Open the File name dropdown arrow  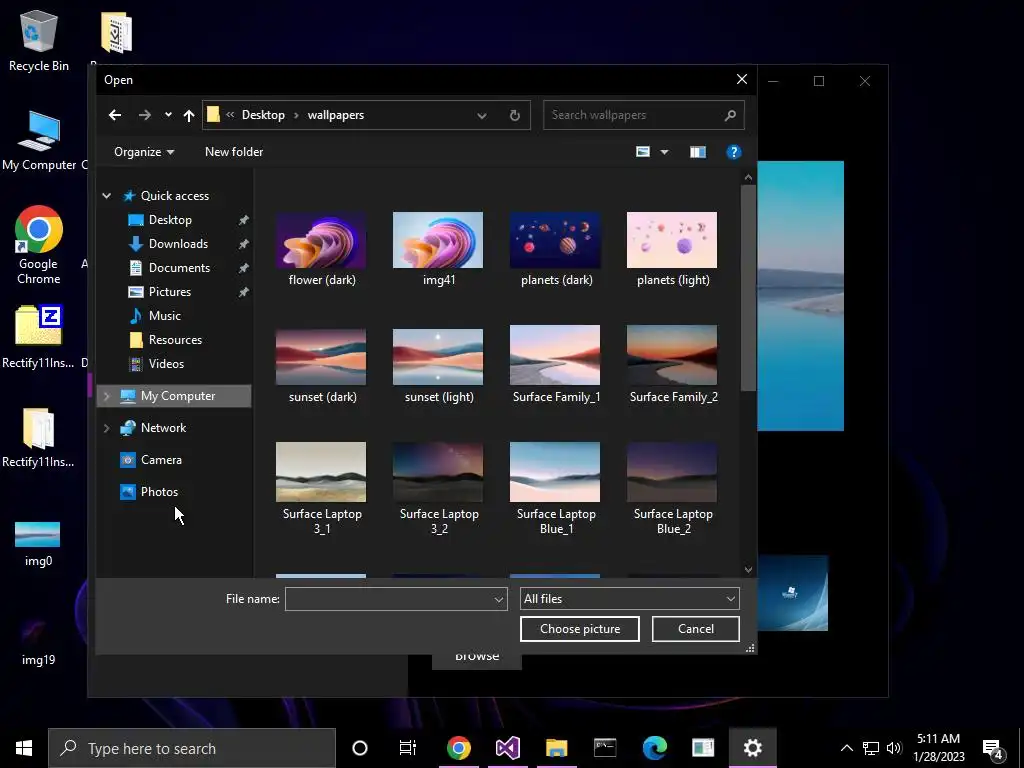pos(498,600)
